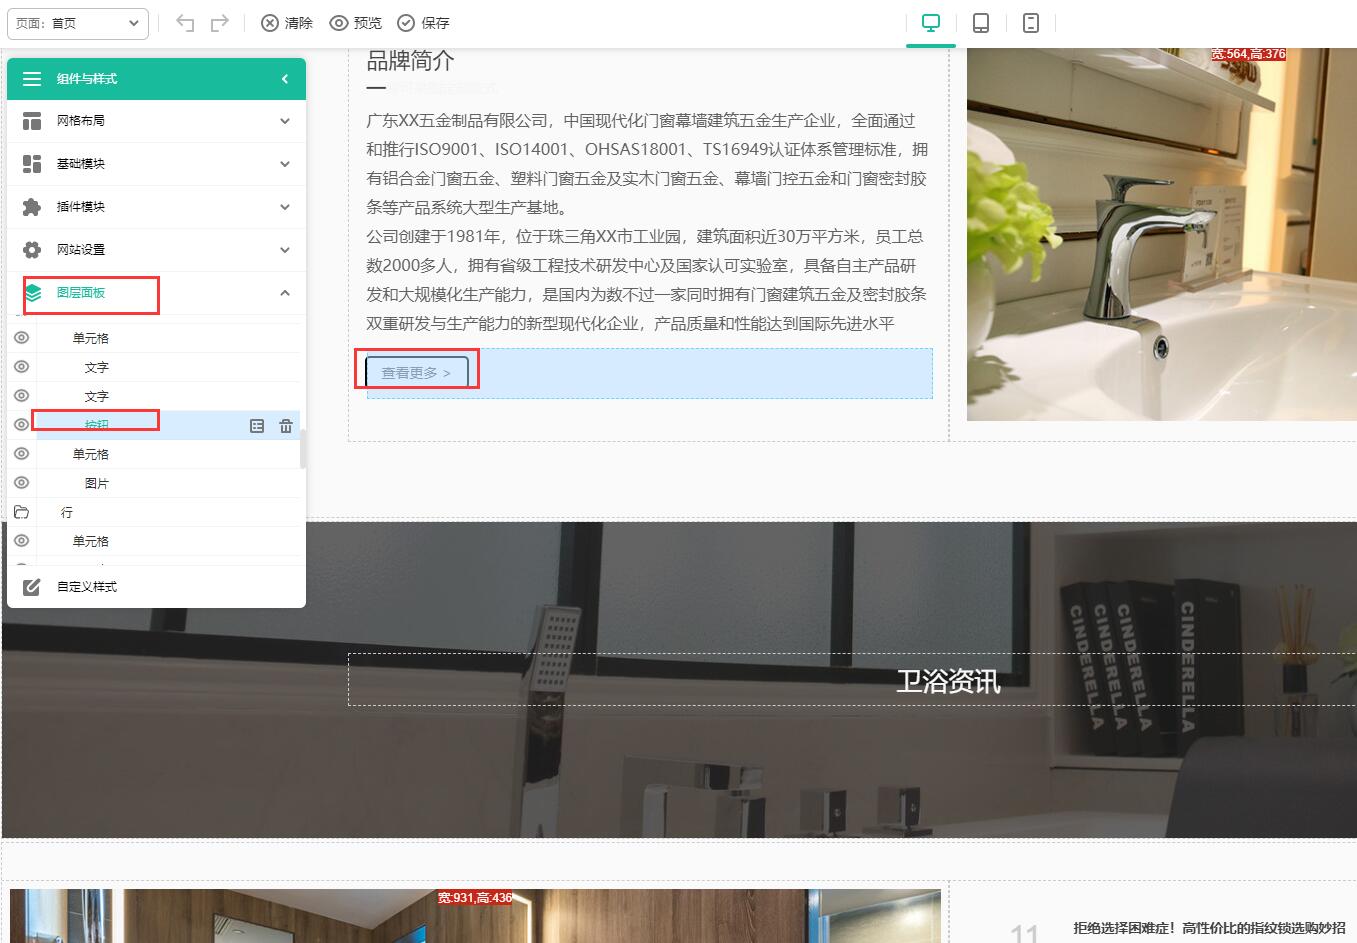Open the 网站设置 menu item
This screenshot has width=1357, height=943.
tap(156, 250)
